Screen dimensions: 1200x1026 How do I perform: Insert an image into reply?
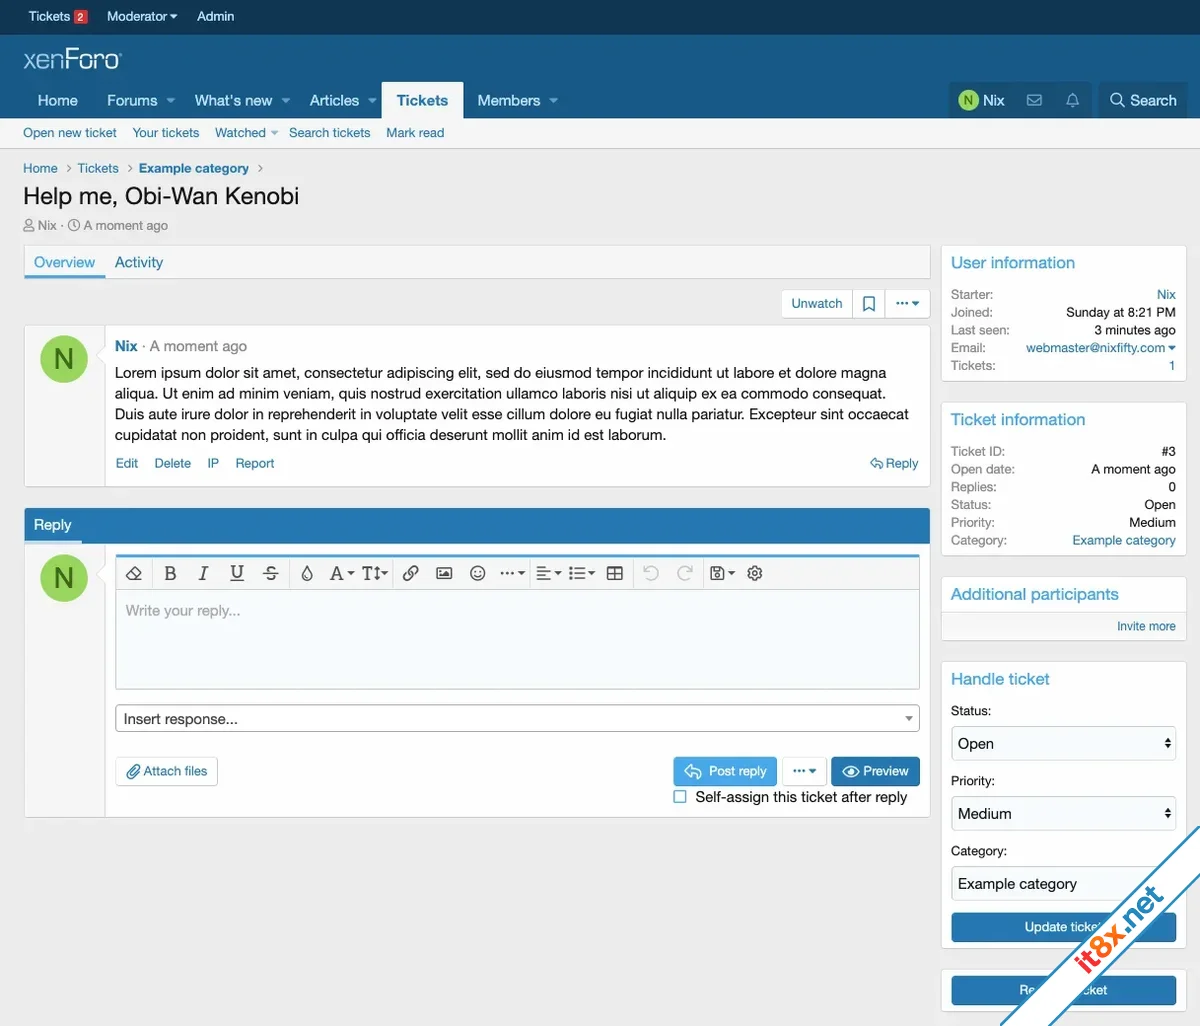pyautogui.click(x=444, y=573)
